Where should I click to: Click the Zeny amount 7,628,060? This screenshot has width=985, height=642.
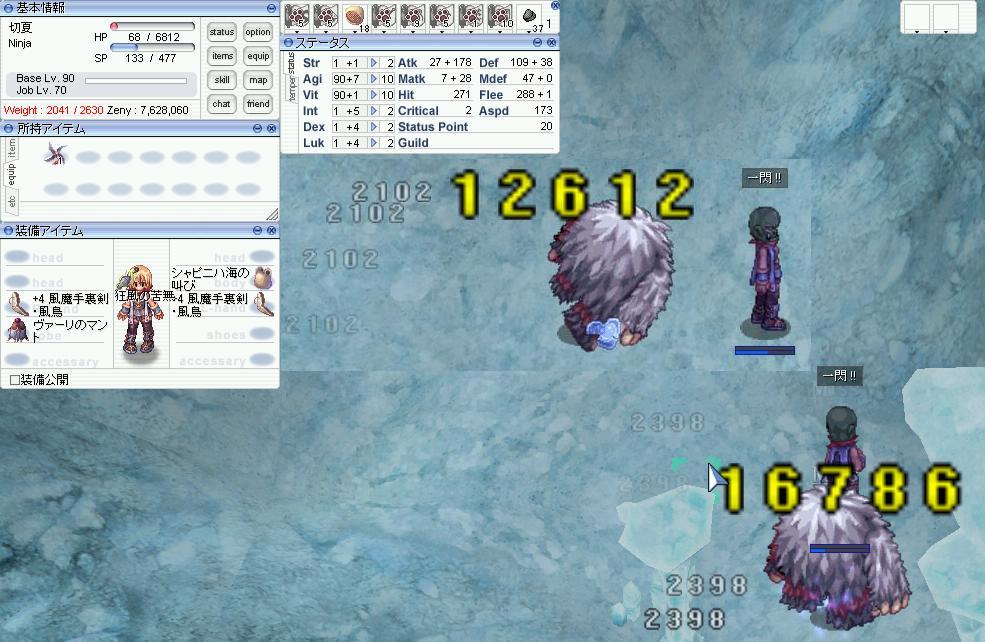[x=164, y=110]
